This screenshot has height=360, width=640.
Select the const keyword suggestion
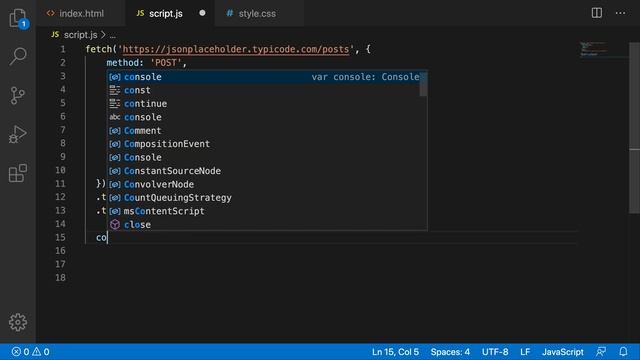pyautogui.click(x=264, y=90)
